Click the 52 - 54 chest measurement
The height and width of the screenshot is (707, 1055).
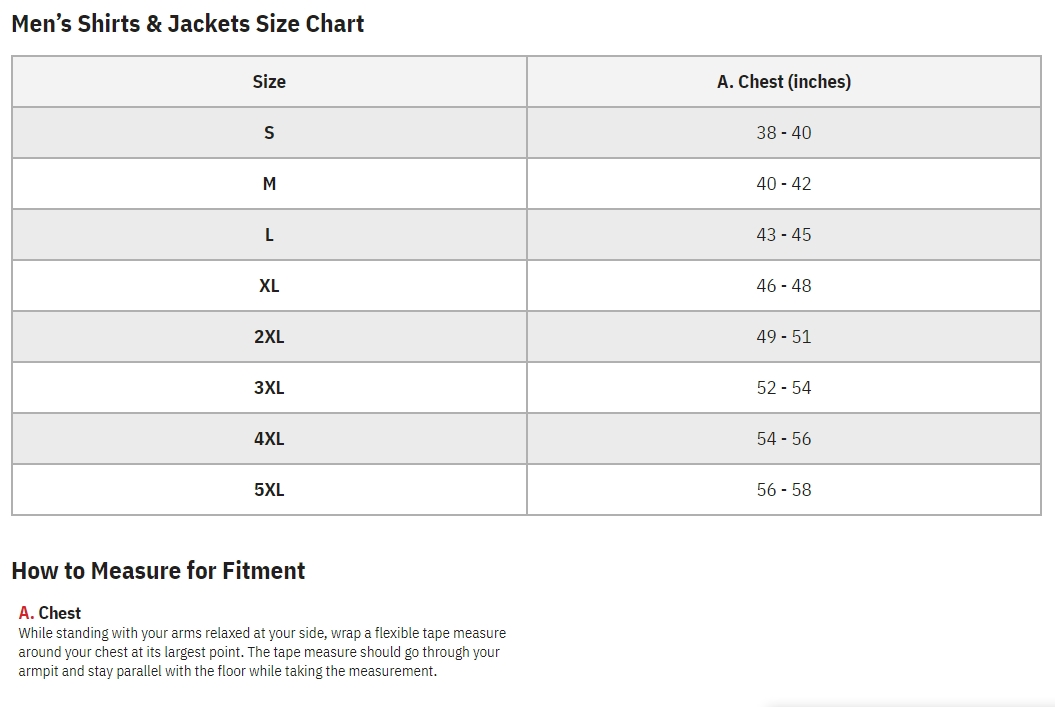click(x=784, y=388)
